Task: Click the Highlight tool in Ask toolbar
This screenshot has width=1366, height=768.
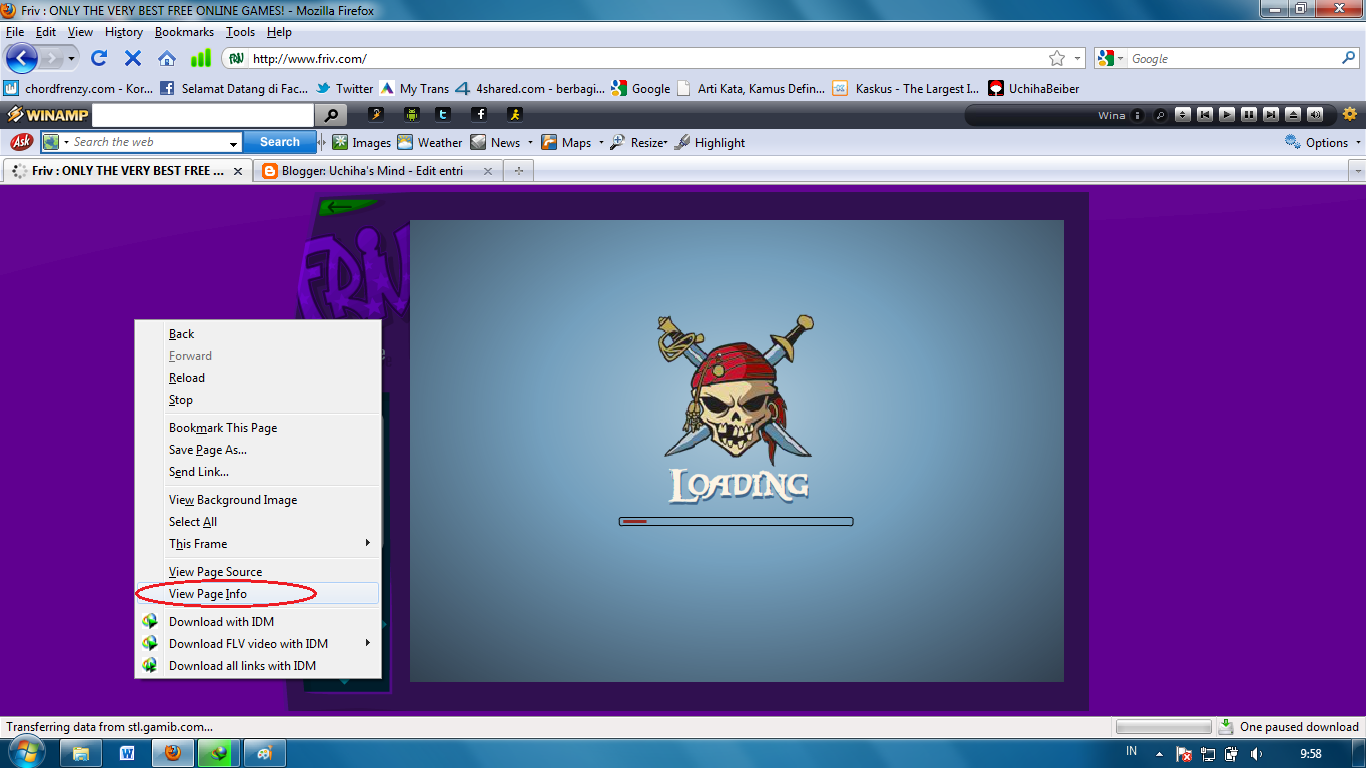Action: point(710,142)
